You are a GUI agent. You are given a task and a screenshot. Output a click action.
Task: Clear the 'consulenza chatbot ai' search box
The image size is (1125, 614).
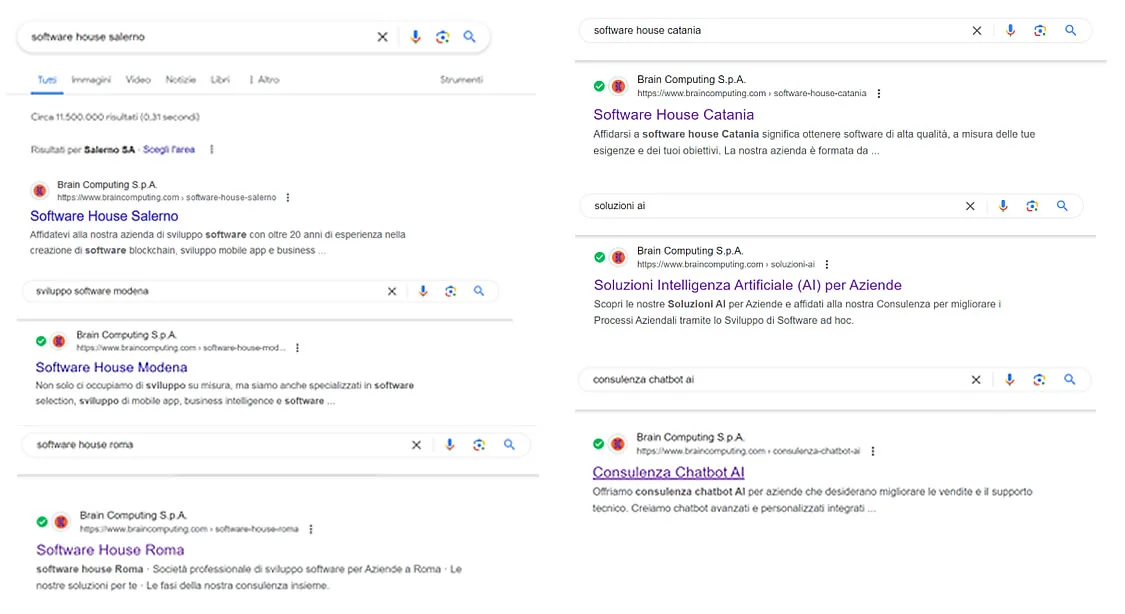(976, 379)
